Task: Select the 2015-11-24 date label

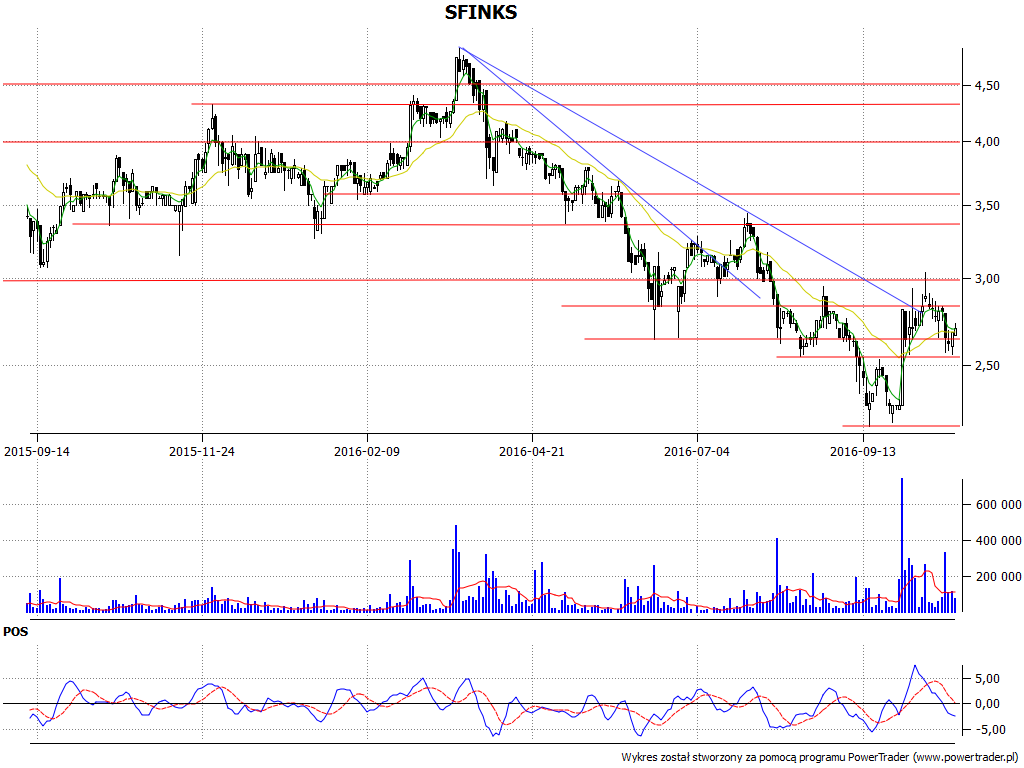Action: pyautogui.click(x=202, y=451)
